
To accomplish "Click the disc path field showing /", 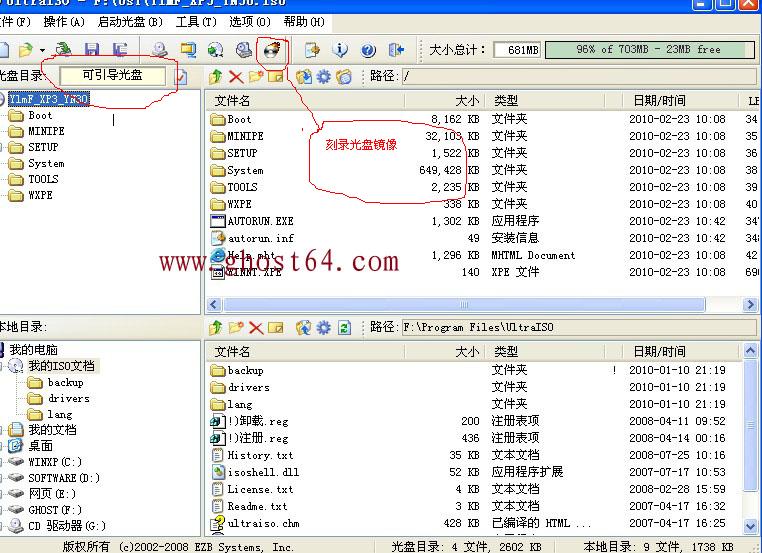I will pyautogui.click(x=578, y=76).
